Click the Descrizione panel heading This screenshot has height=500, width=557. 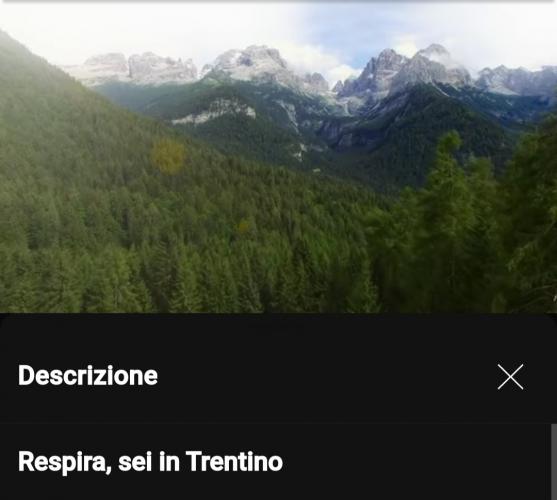click(x=88, y=376)
